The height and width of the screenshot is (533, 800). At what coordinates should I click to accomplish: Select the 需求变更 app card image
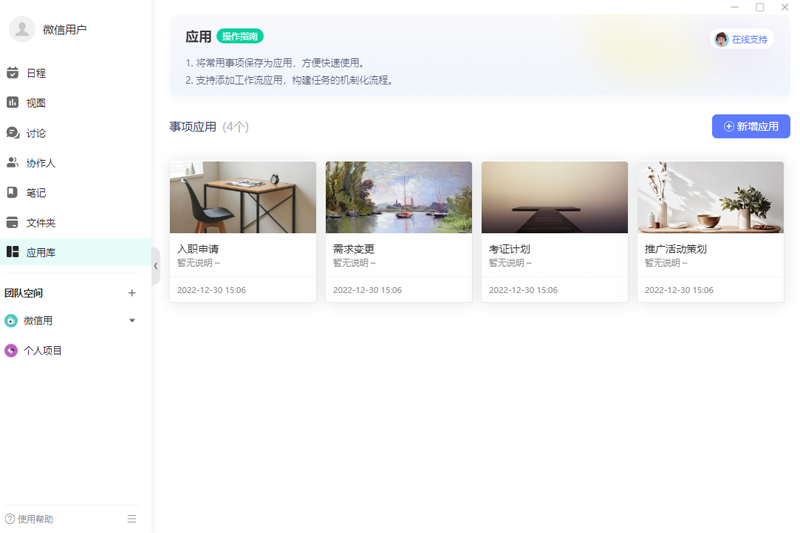pos(398,197)
